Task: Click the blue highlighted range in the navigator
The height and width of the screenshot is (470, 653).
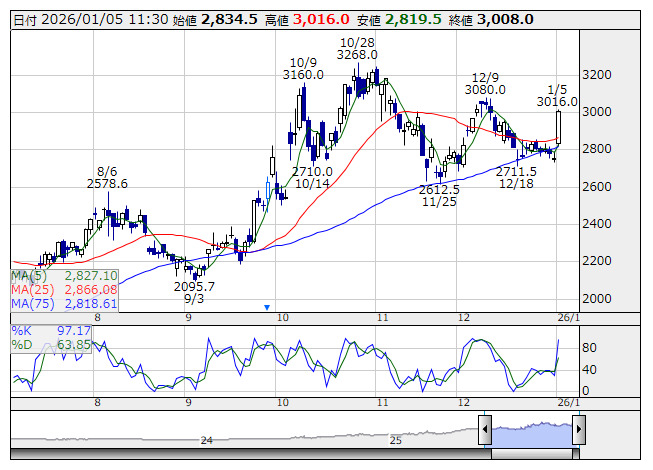Action: [531, 430]
